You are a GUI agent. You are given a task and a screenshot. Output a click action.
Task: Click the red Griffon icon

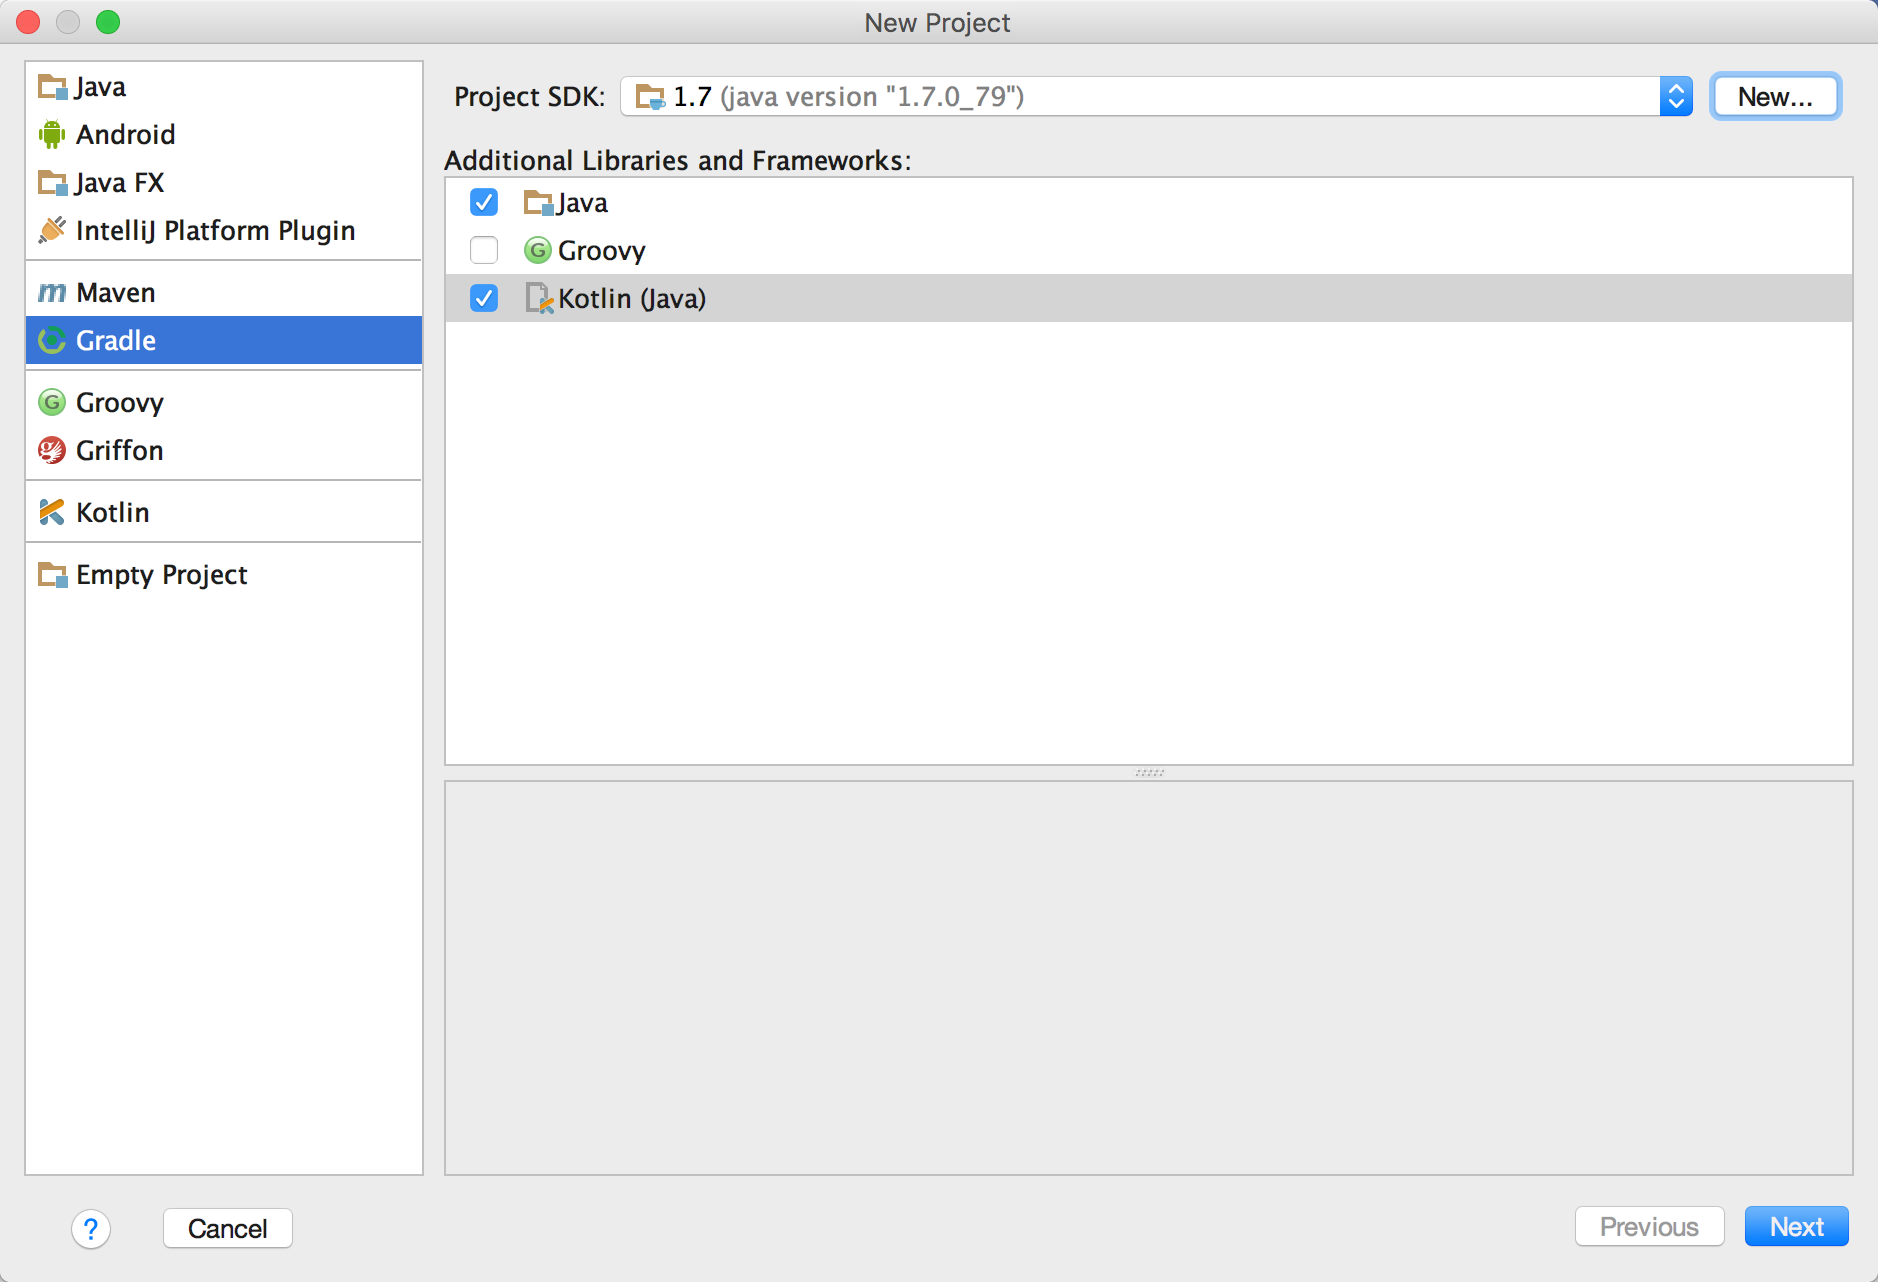pos(52,451)
